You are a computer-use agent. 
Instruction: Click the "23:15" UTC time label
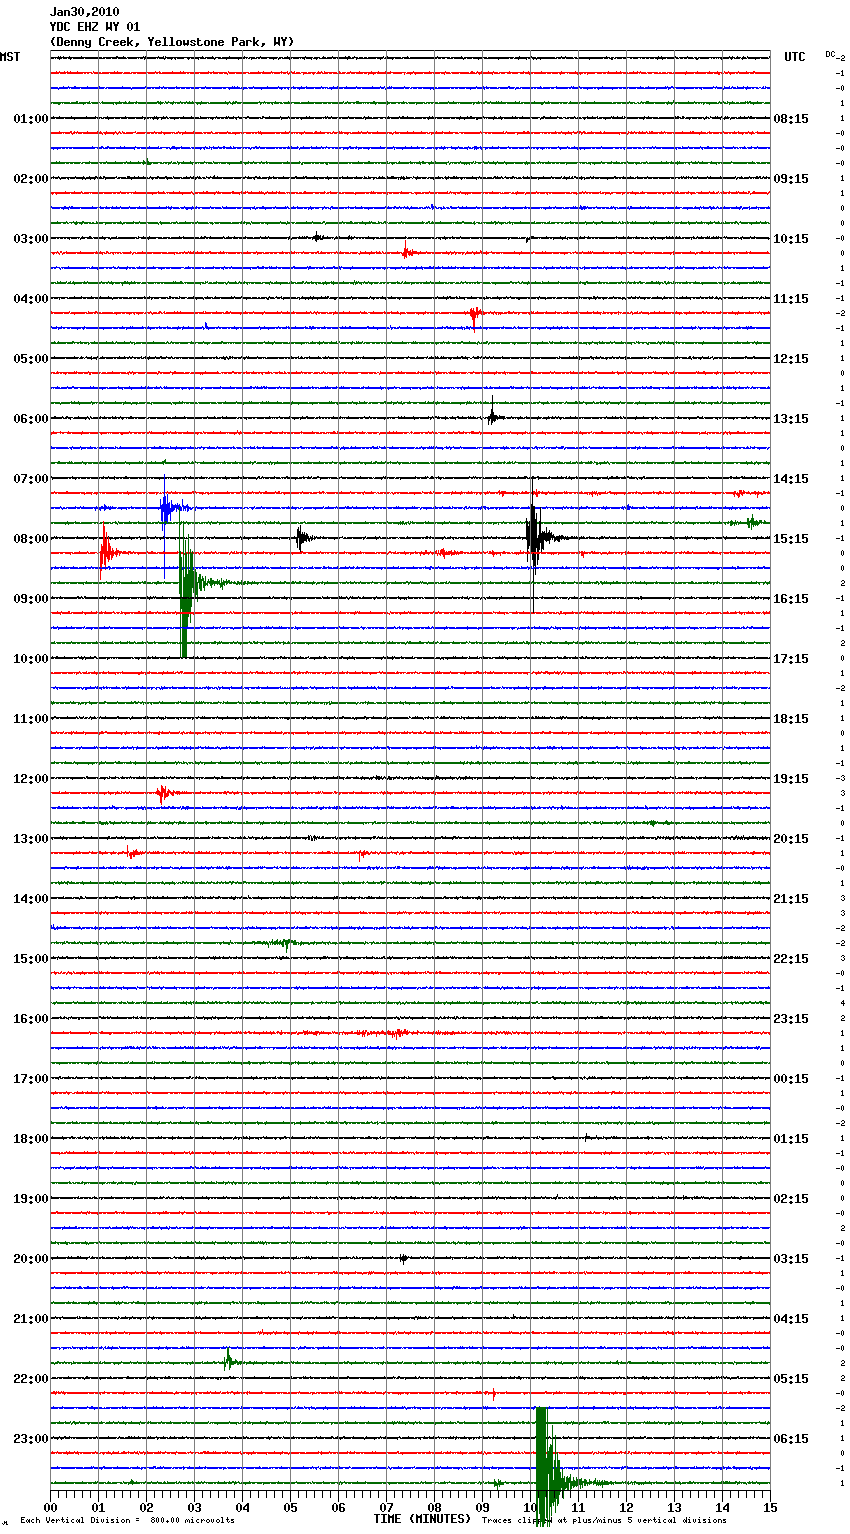791,1019
